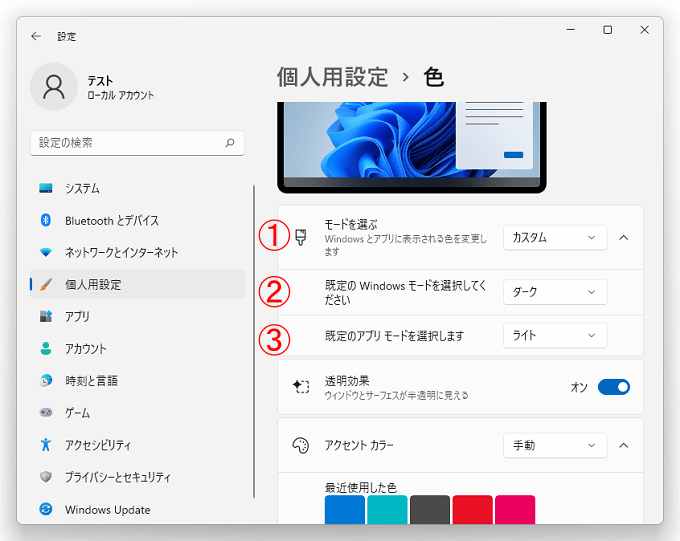Screen dimensions: 680x541
Task: Go to アカウント settings
Action: tap(137, 348)
